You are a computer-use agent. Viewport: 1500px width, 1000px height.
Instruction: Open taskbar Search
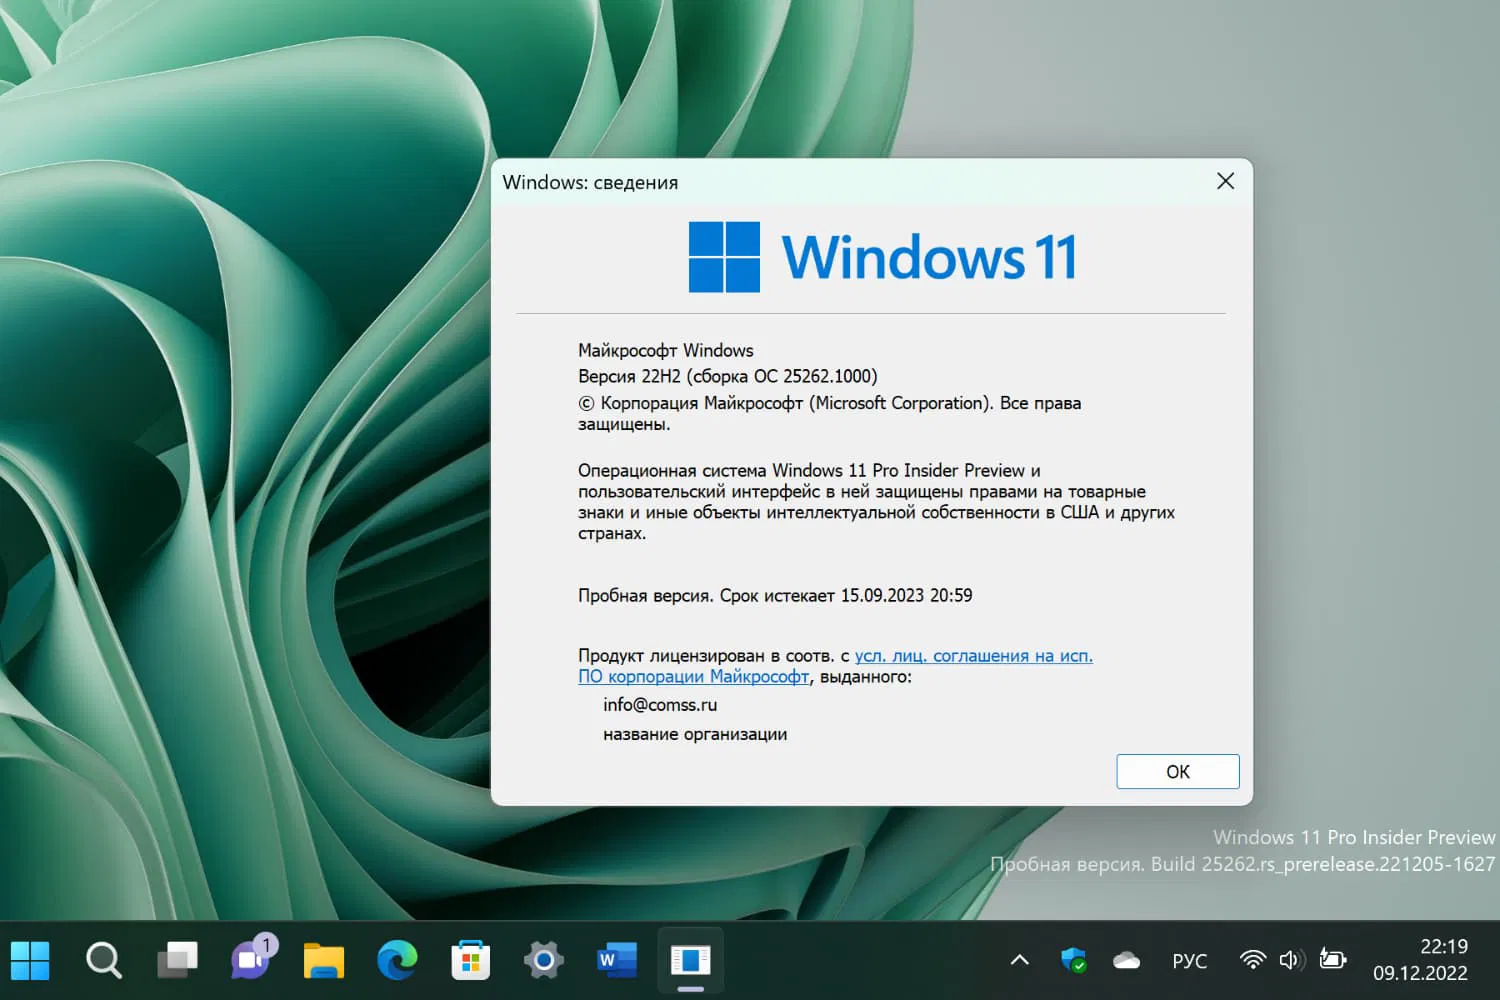tap(104, 961)
